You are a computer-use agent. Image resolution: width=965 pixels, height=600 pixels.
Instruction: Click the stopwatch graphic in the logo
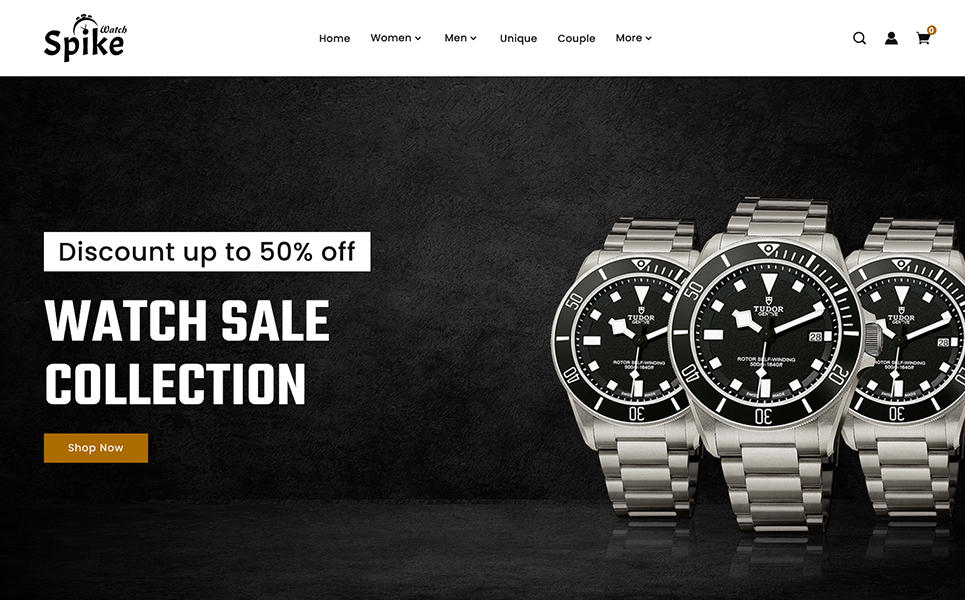tap(86, 25)
